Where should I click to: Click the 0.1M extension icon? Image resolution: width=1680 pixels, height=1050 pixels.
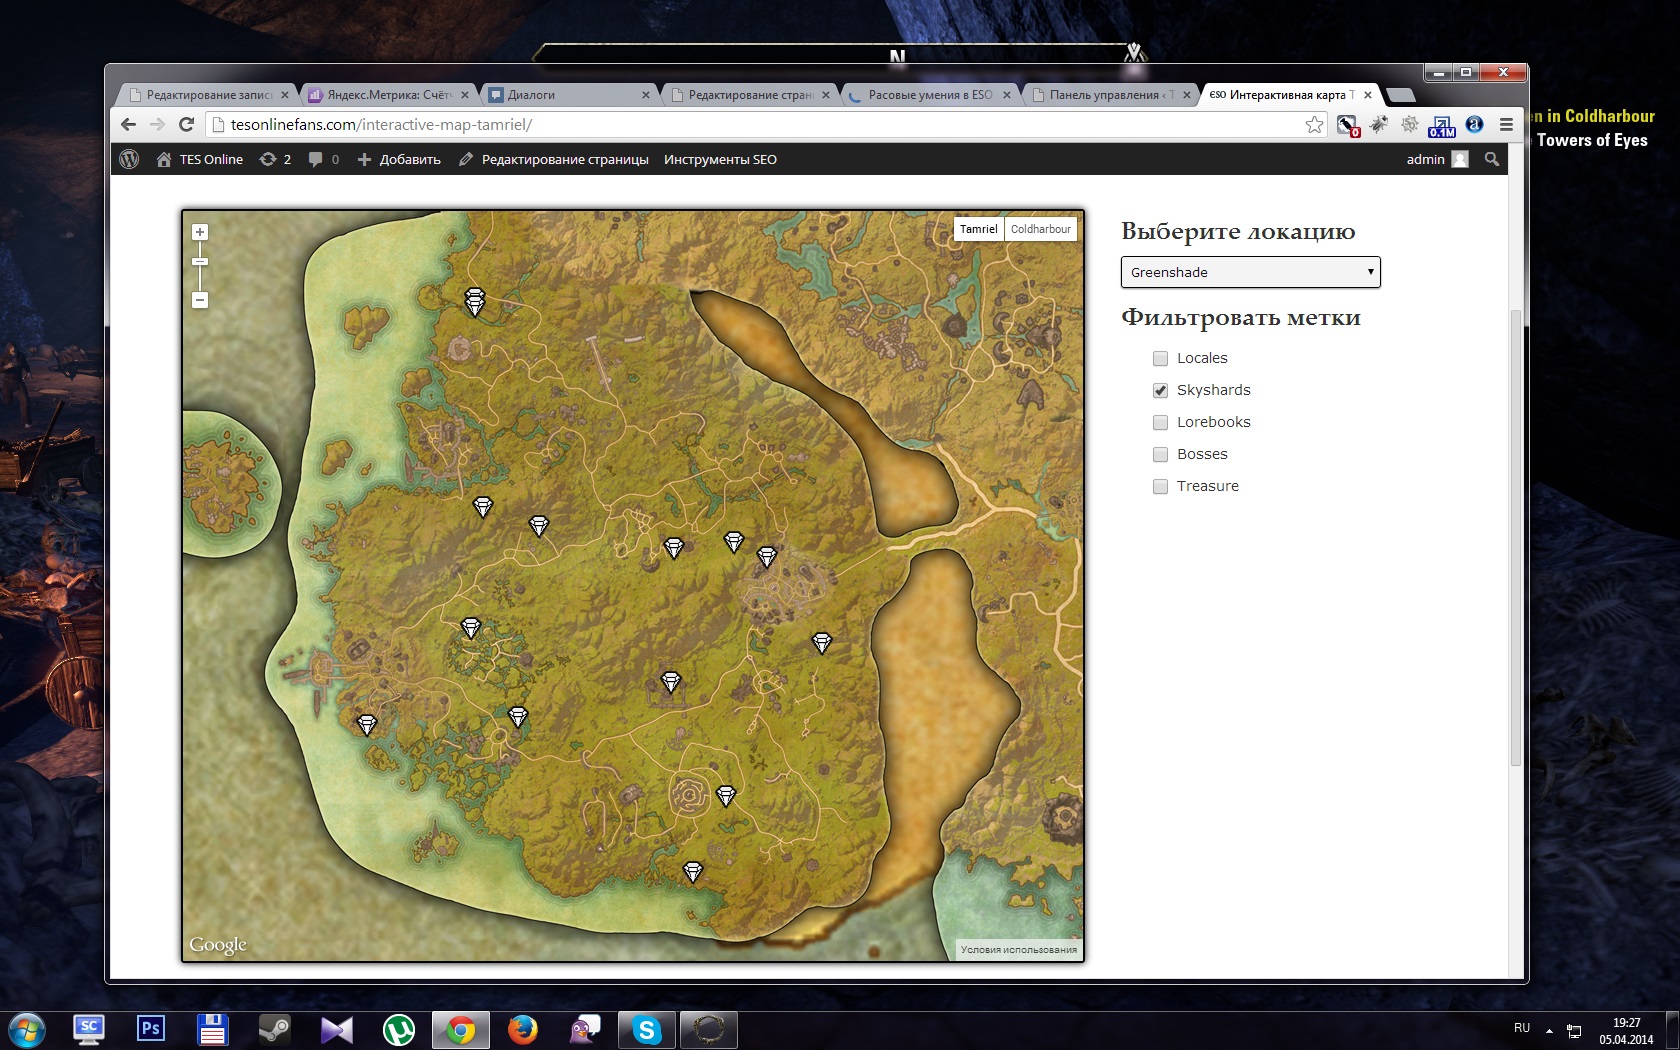pyautogui.click(x=1442, y=125)
